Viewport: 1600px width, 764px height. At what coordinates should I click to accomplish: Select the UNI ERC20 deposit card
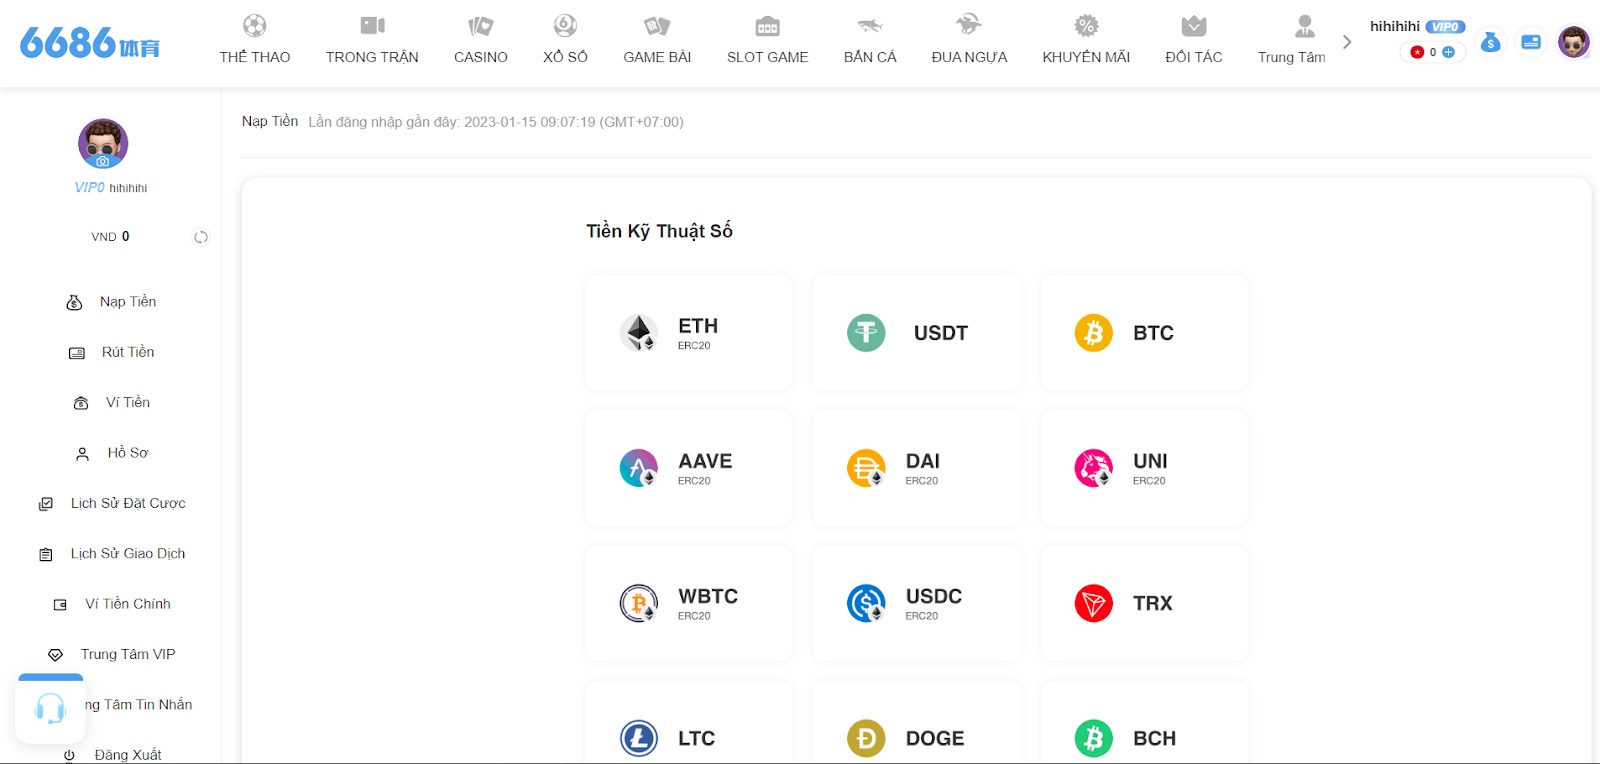[1144, 468]
